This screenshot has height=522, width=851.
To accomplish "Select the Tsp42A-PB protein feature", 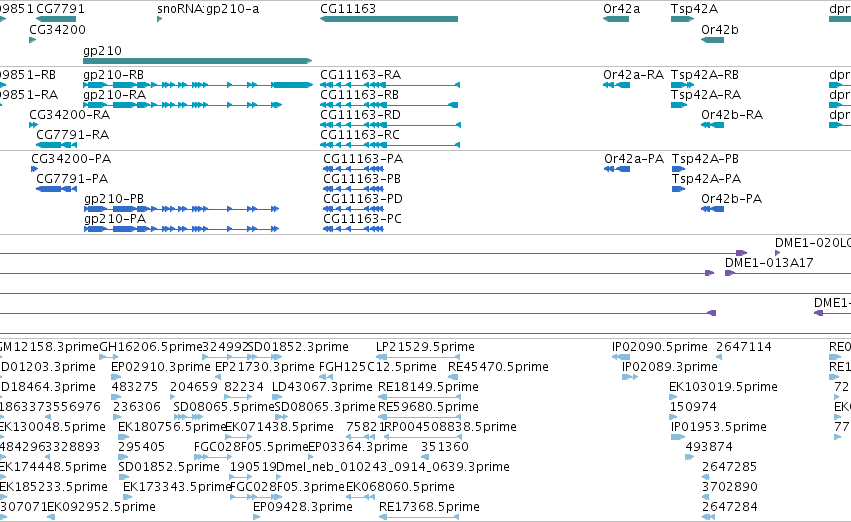I will [x=678, y=169].
